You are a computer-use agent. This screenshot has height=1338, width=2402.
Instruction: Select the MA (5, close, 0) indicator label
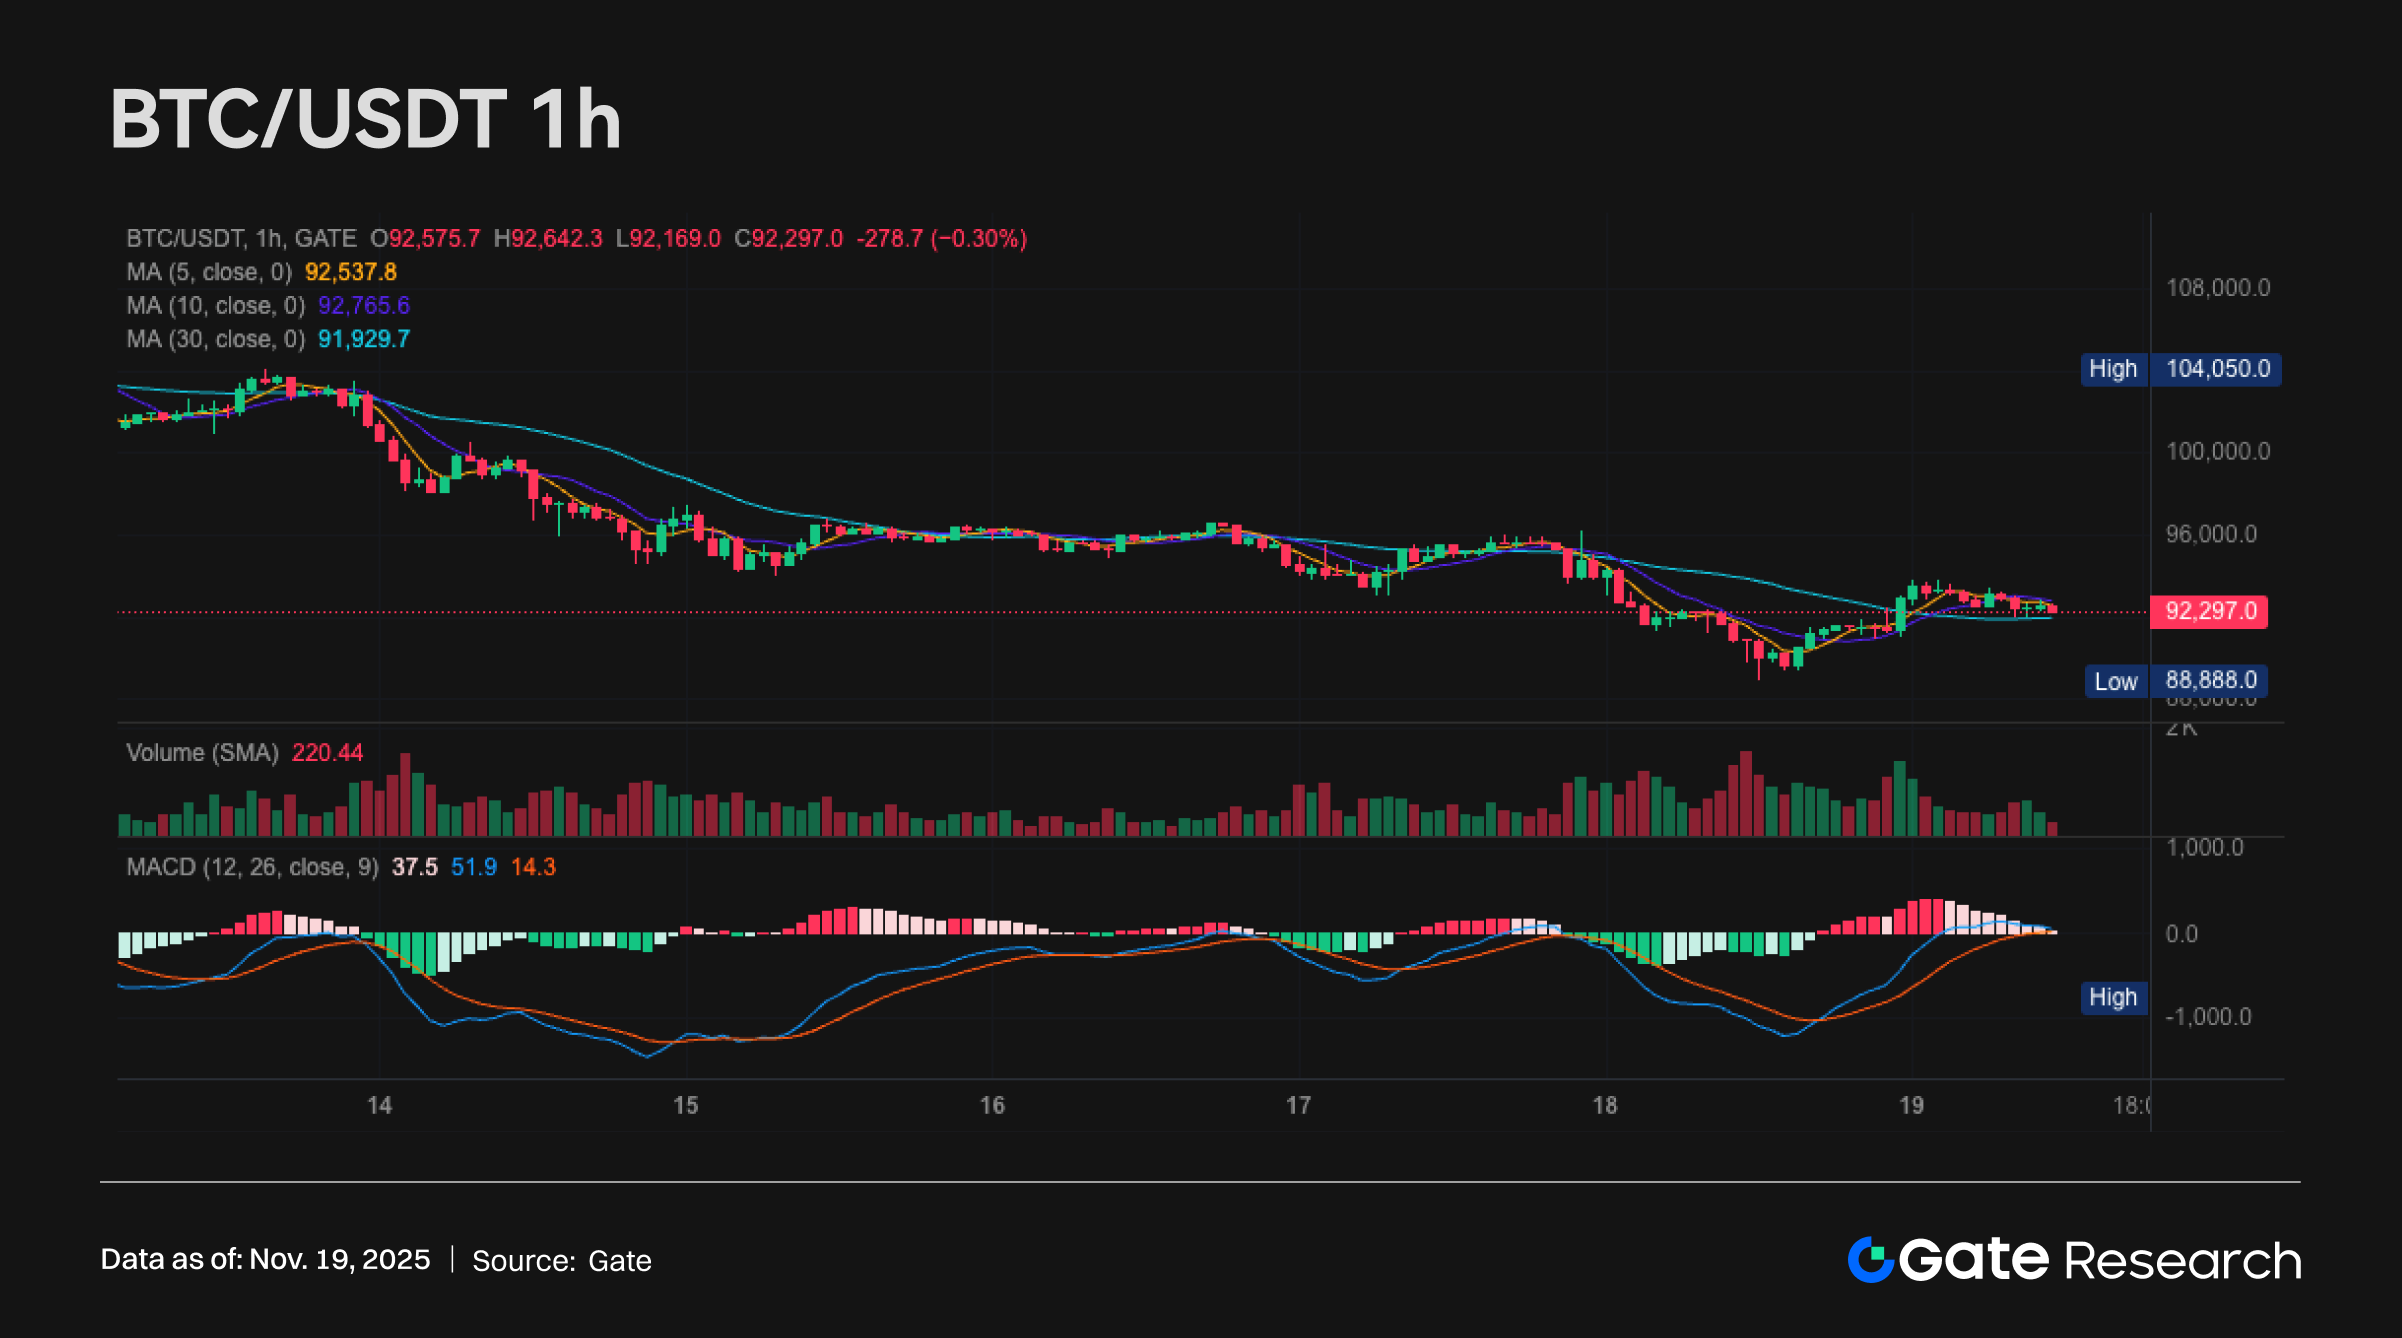pyautogui.click(x=209, y=272)
